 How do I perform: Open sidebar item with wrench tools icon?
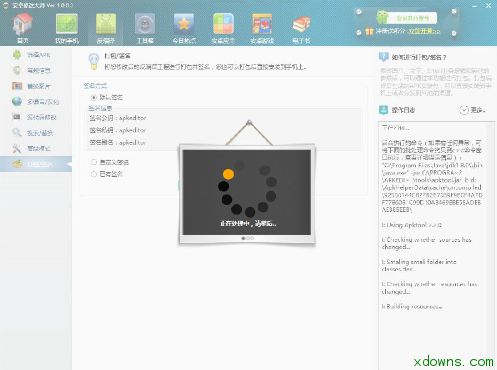(x=36, y=148)
